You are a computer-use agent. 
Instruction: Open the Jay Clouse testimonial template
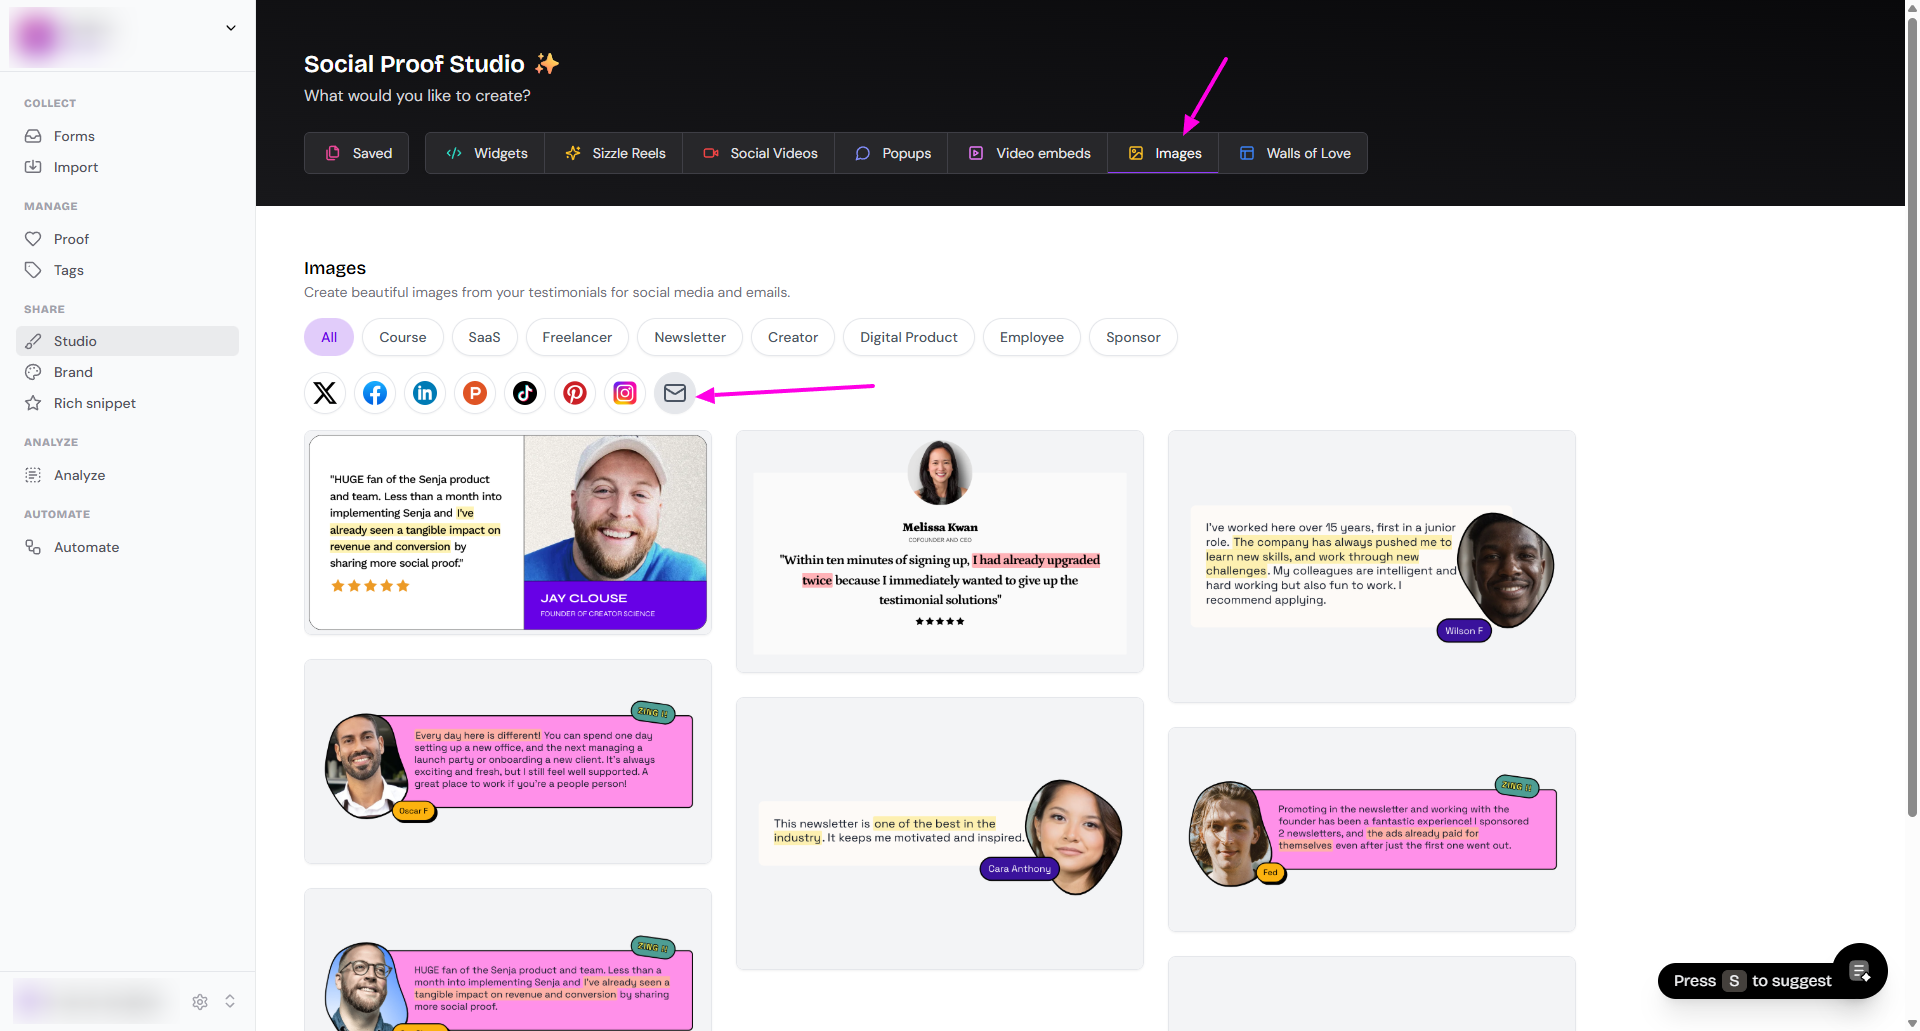click(x=508, y=532)
